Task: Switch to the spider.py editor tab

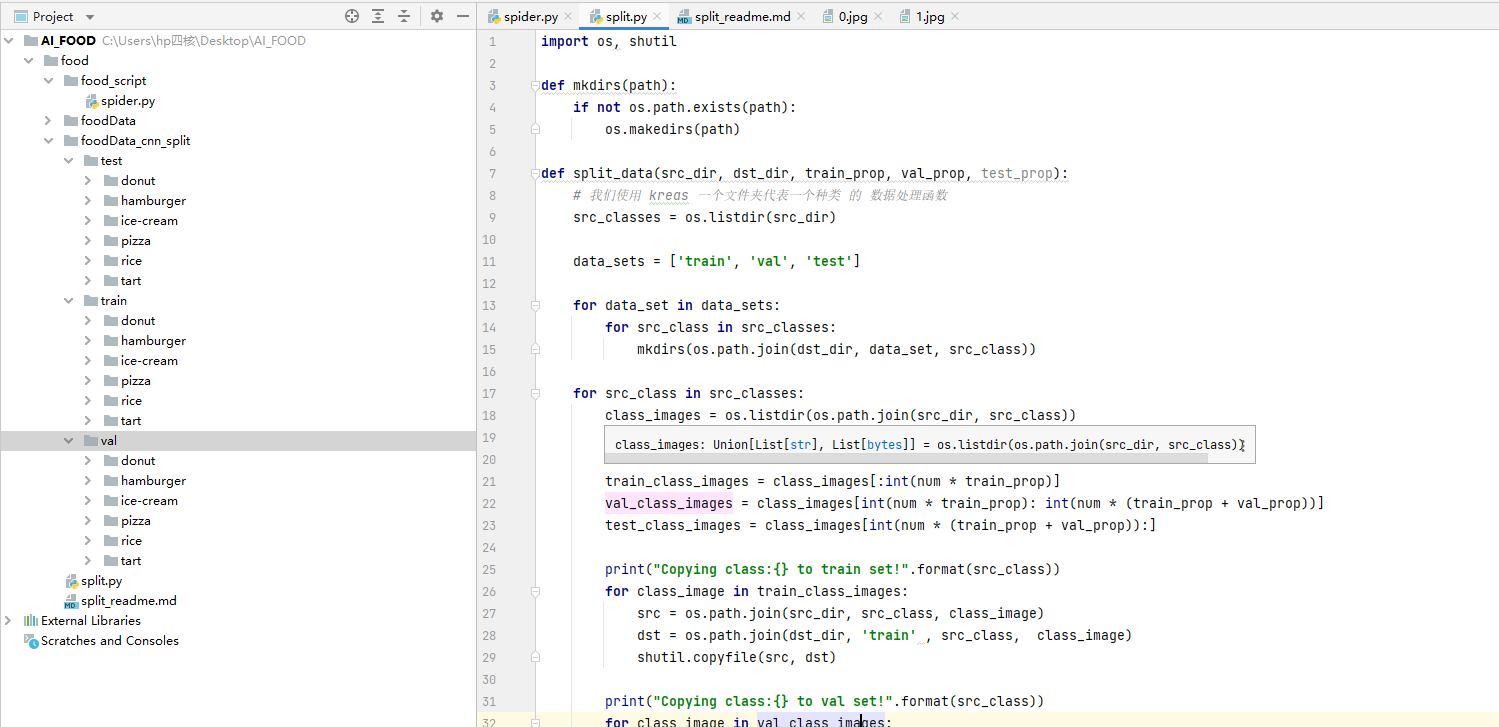Action: pyautogui.click(x=531, y=17)
